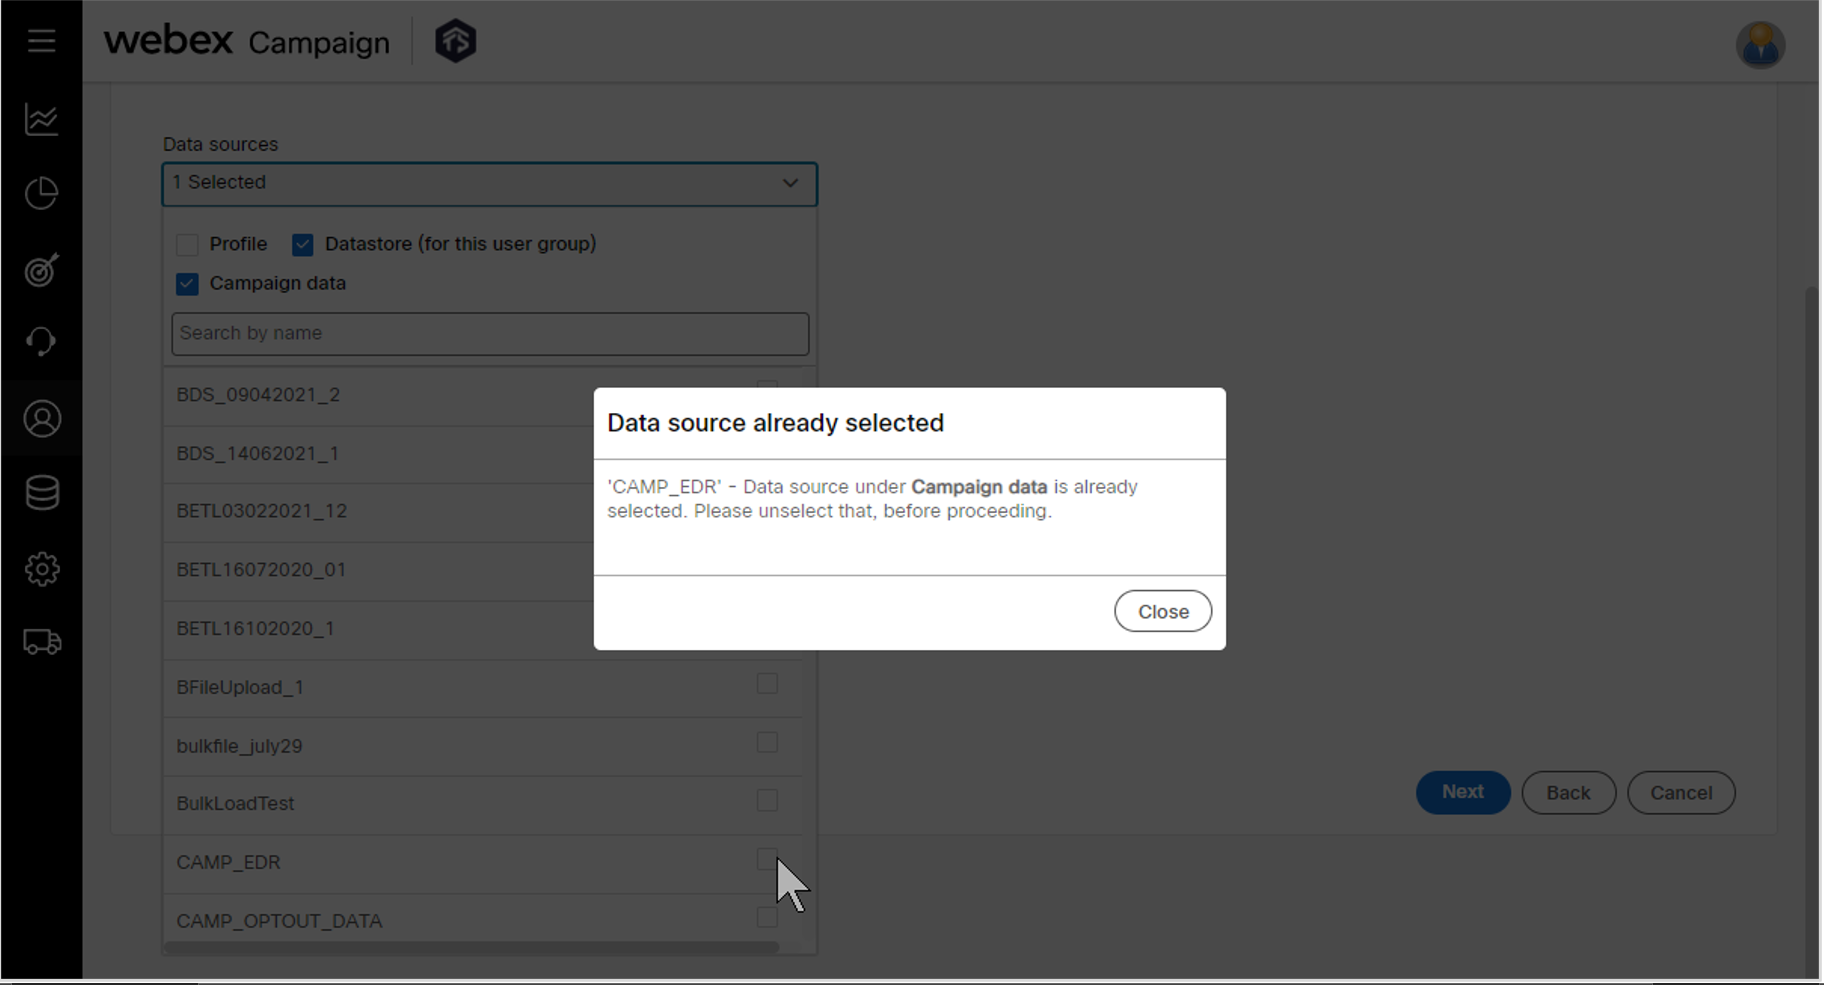This screenshot has height=985, width=1824.
Task: Click the hexagon logo next to Campaign
Action: [x=456, y=42]
